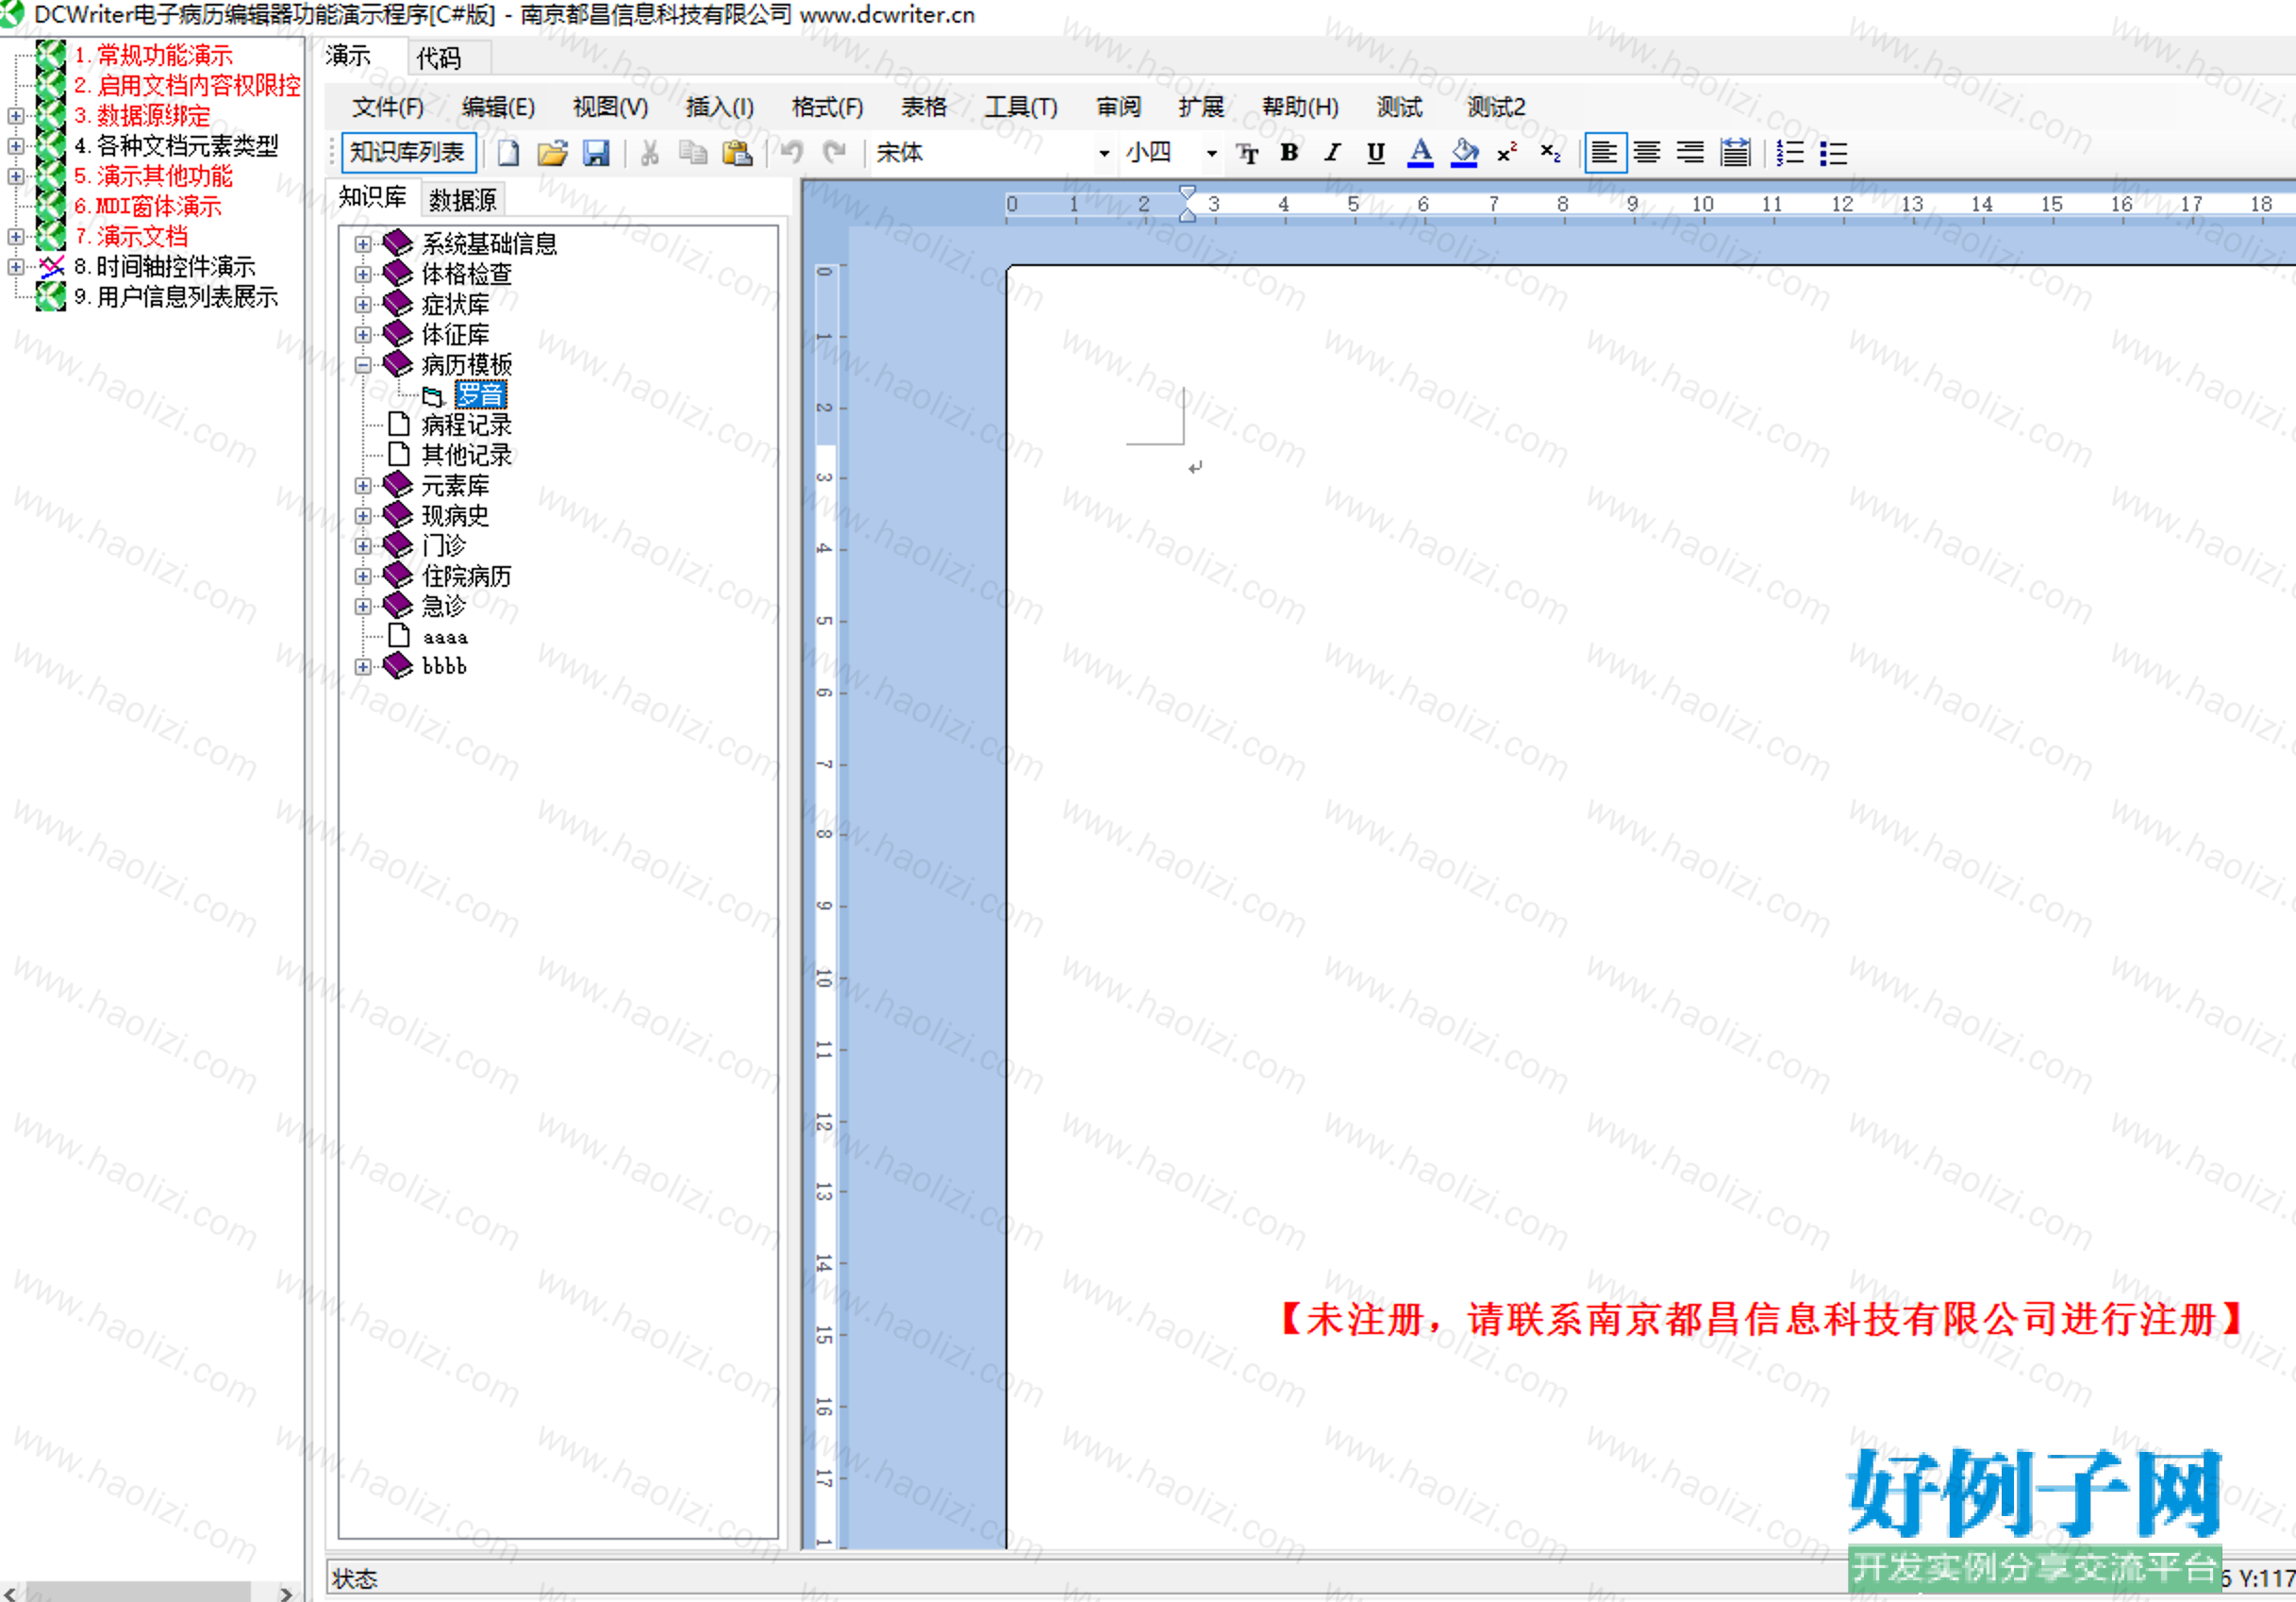Click the Redo arrow icon
The height and width of the screenshot is (1602, 2296).
pyautogui.click(x=834, y=153)
